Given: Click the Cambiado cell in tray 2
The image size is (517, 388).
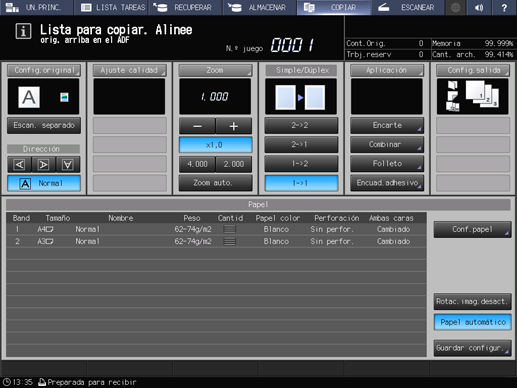Looking at the screenshot, I should tap(393, 241).
